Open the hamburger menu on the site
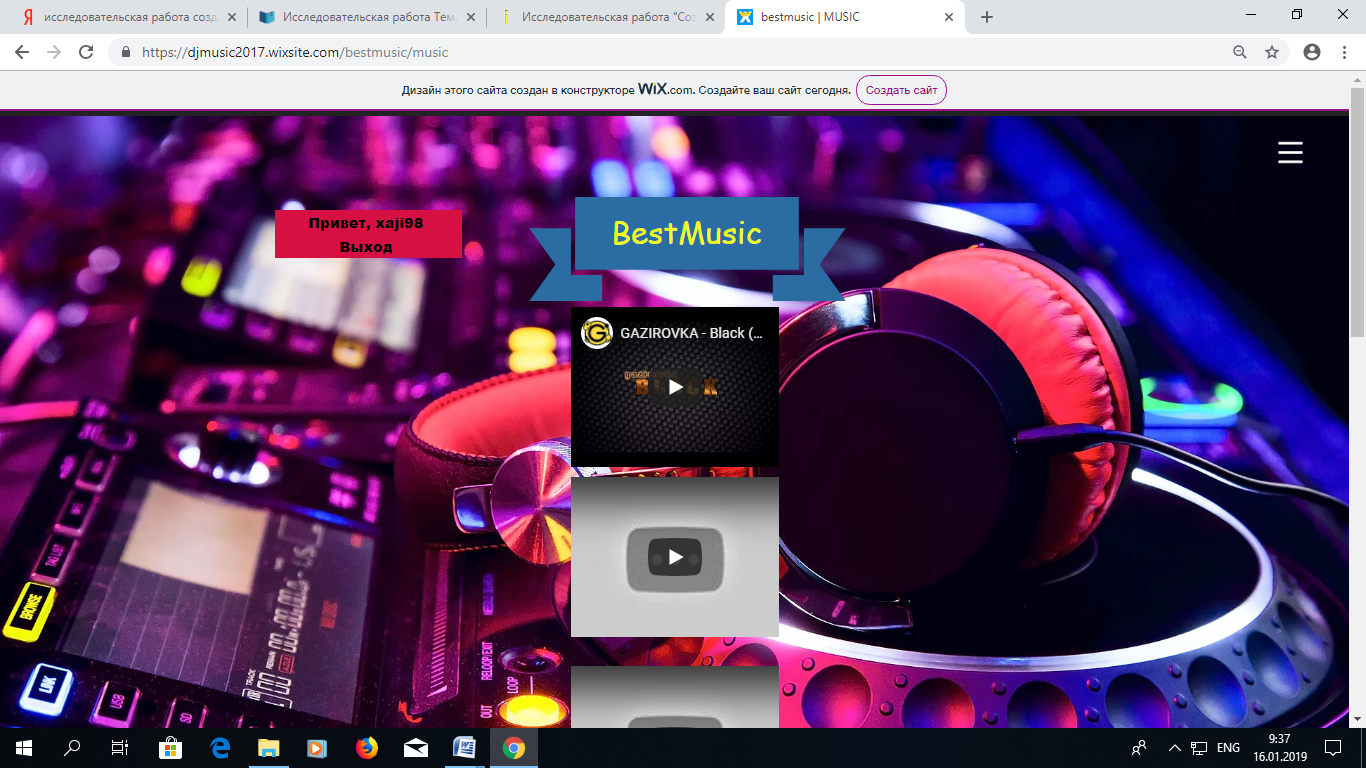Image resolution: width=1366 pixels, height=768 pixels. tap(1290, 152)
